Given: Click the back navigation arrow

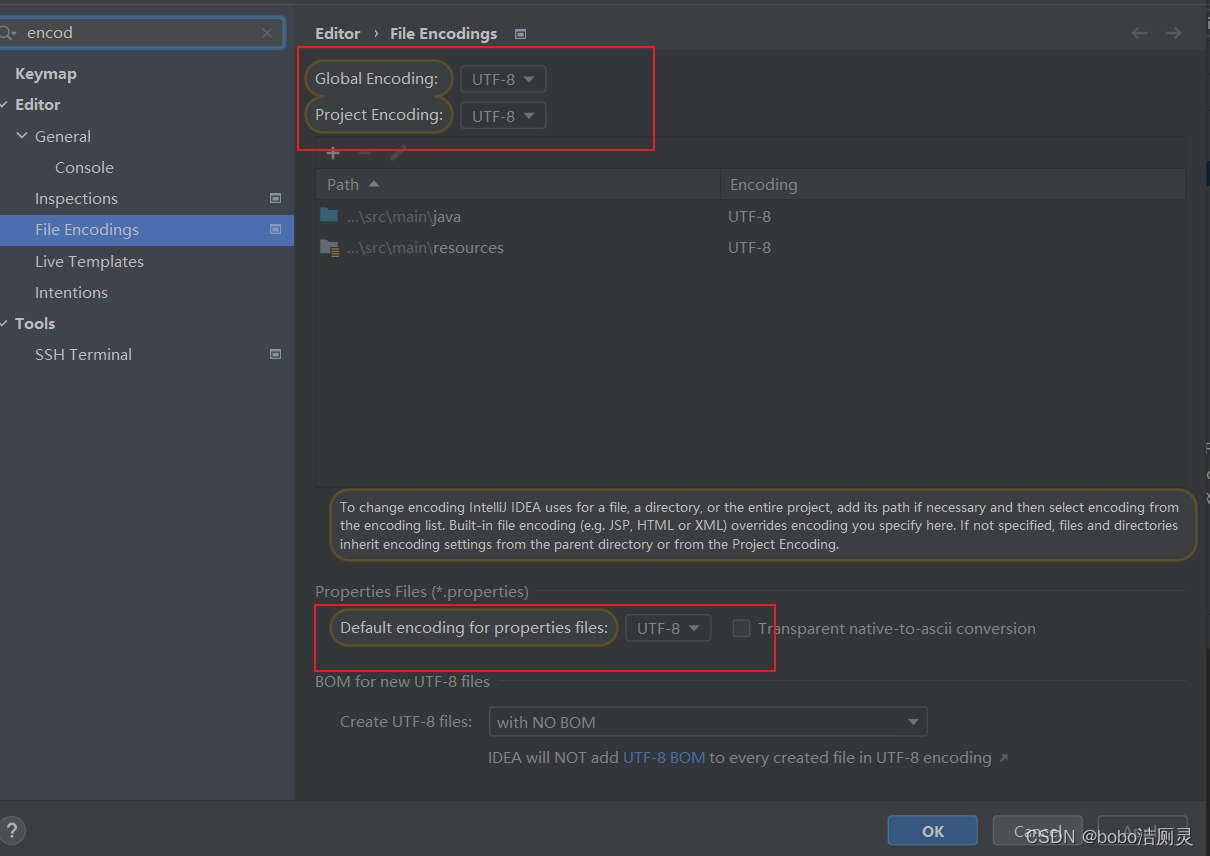Looking at the screenshot, I should point(1139,32).
